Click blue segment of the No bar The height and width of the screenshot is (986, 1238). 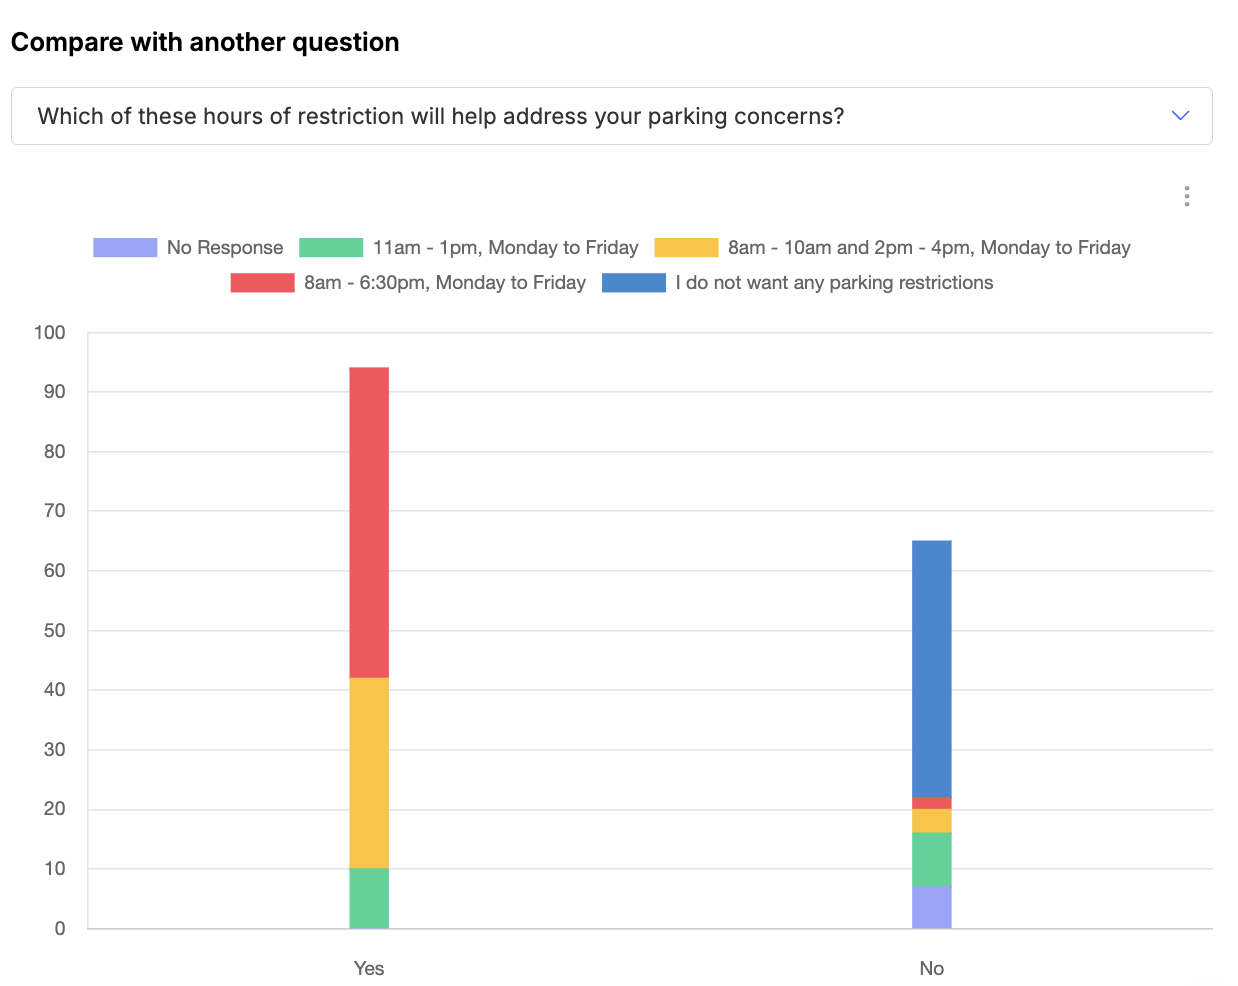coord(931,668)
